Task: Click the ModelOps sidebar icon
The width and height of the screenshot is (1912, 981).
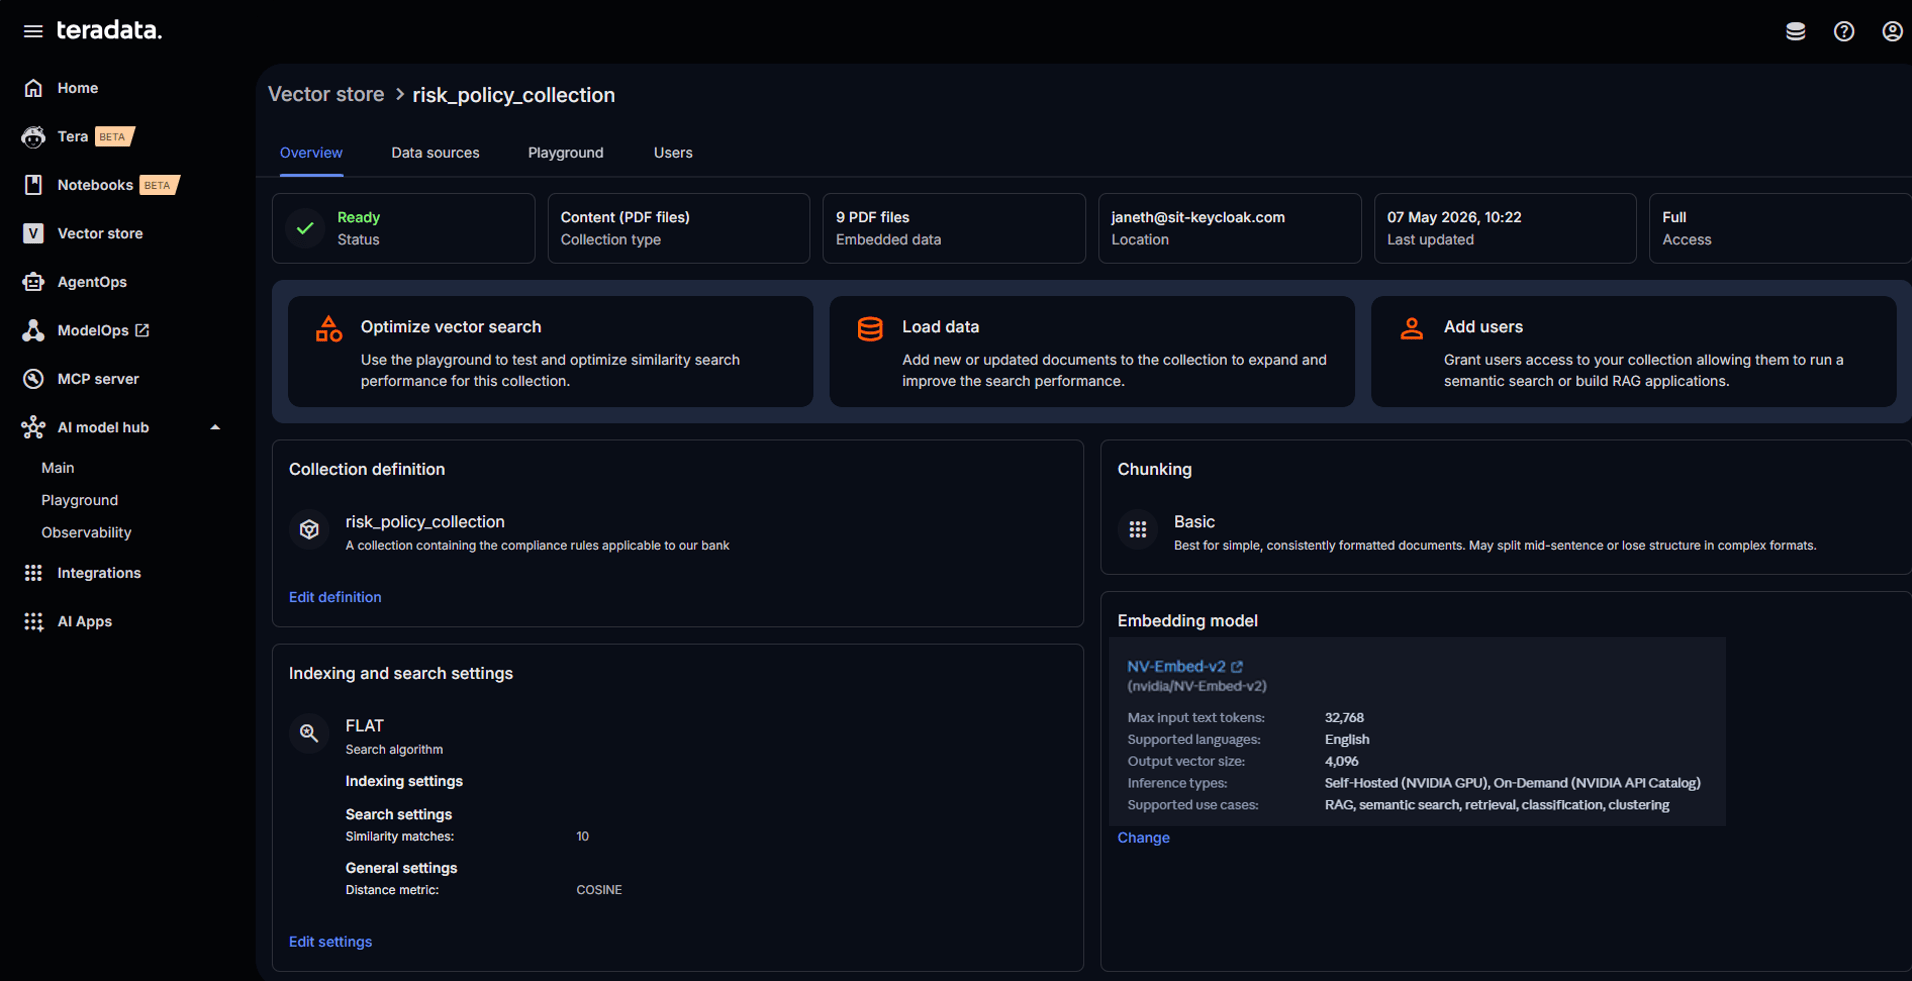Action: [33, 330]
